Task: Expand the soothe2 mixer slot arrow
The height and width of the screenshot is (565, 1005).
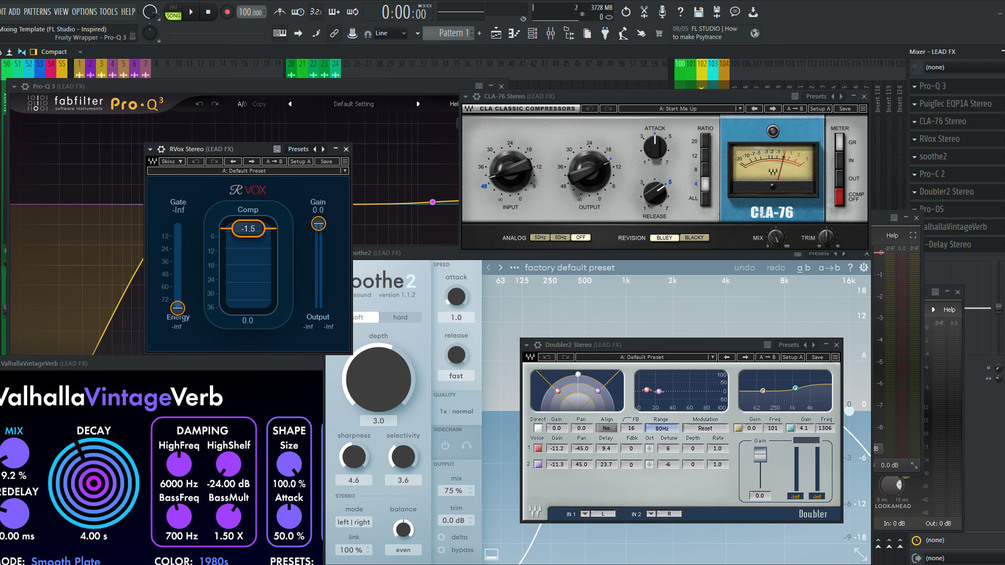Action: click(915, 156)
